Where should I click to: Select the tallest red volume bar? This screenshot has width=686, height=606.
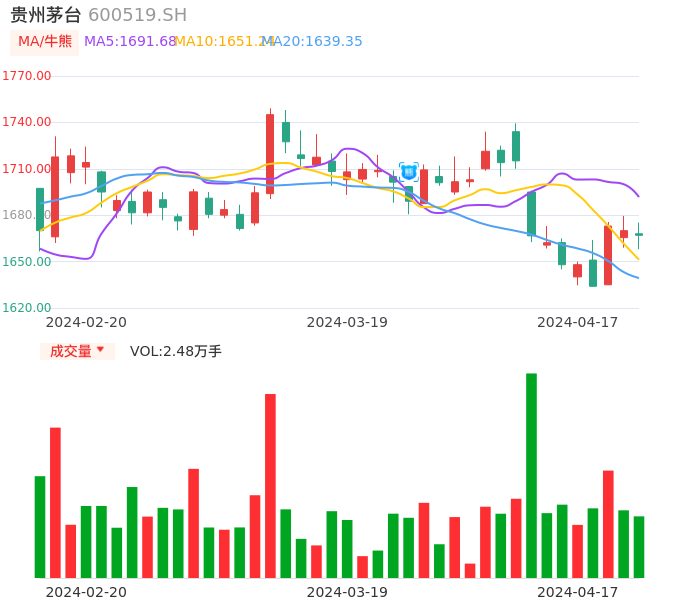click(x=270, y=485)
